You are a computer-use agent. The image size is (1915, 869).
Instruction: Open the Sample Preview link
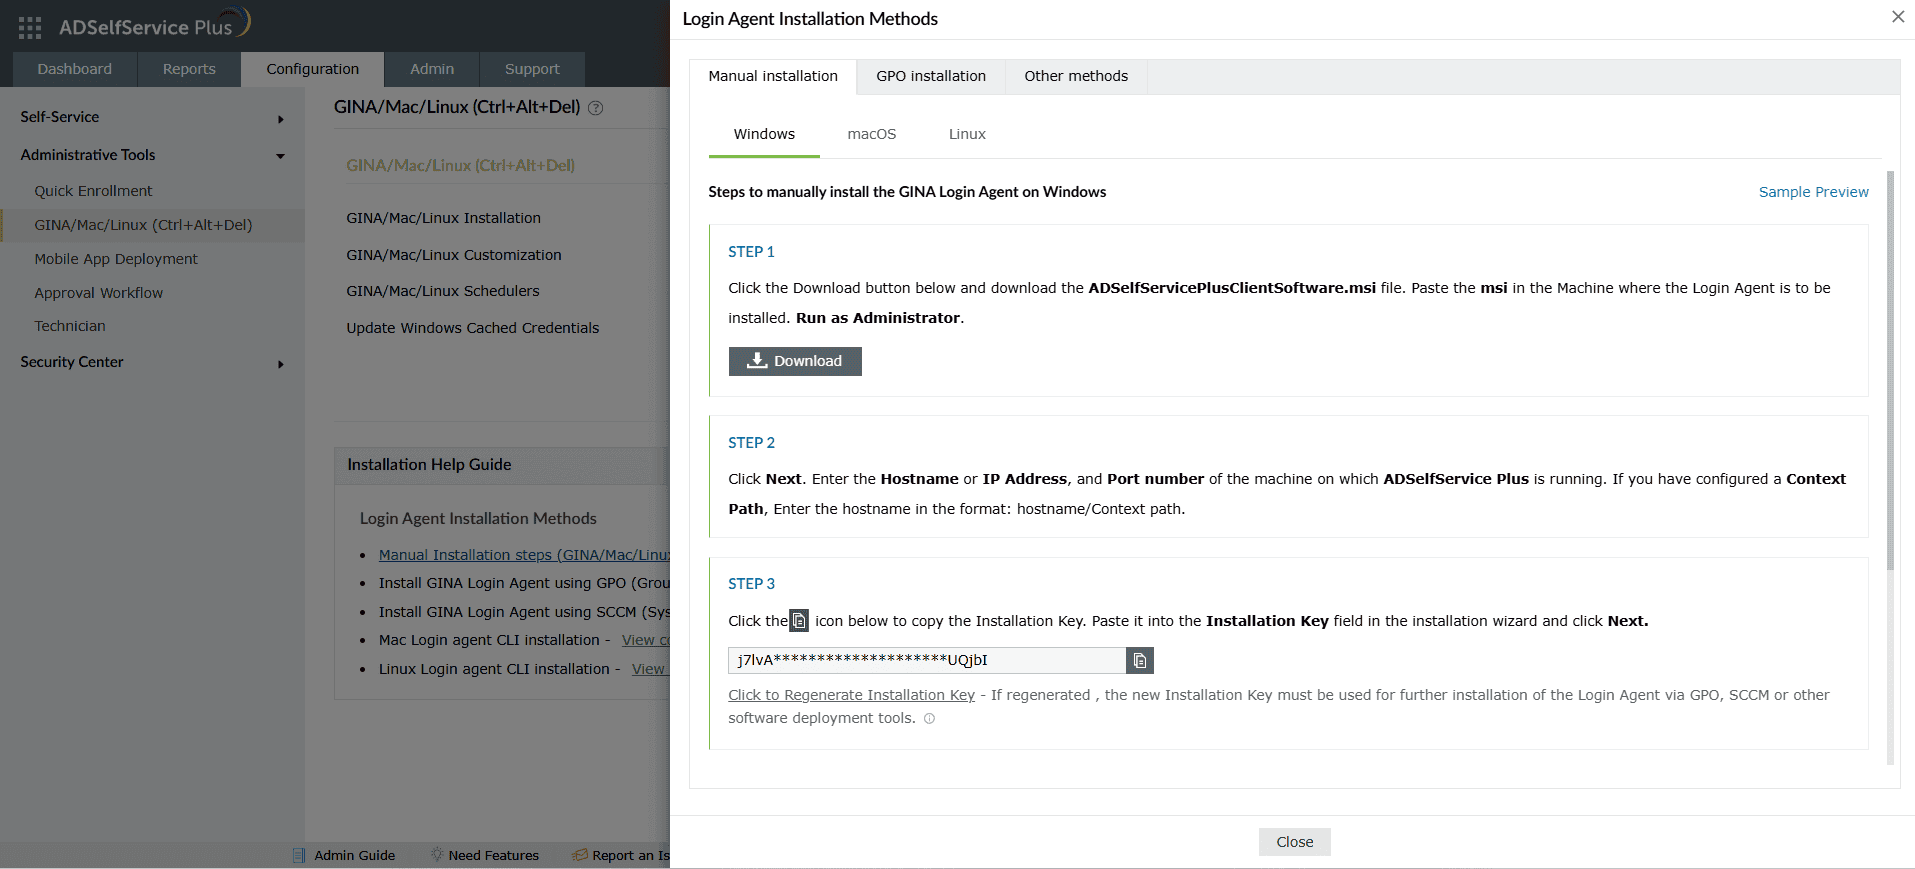[1814, 192]
